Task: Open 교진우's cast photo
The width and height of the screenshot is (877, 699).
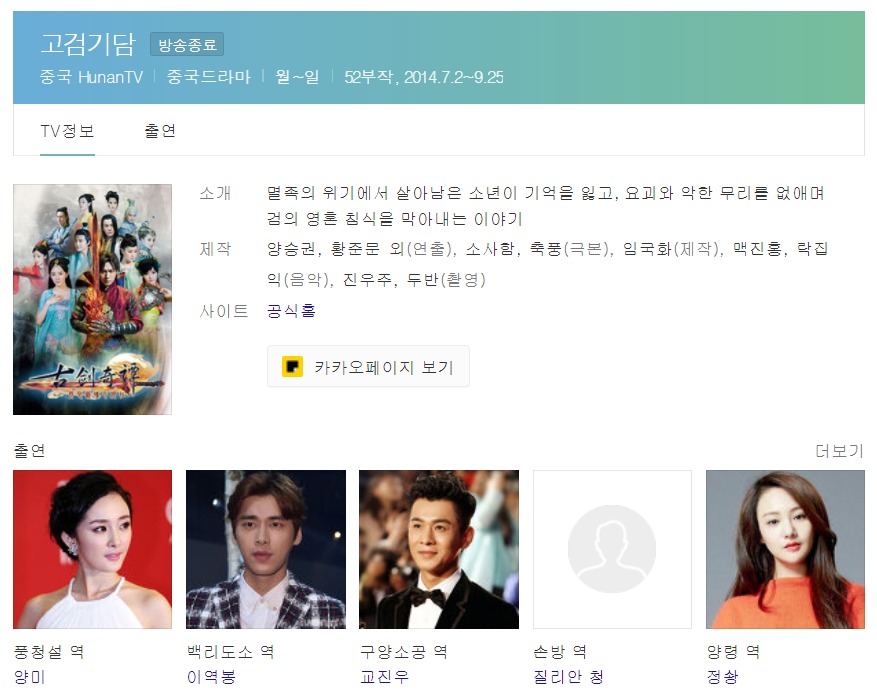Action: 439,549
